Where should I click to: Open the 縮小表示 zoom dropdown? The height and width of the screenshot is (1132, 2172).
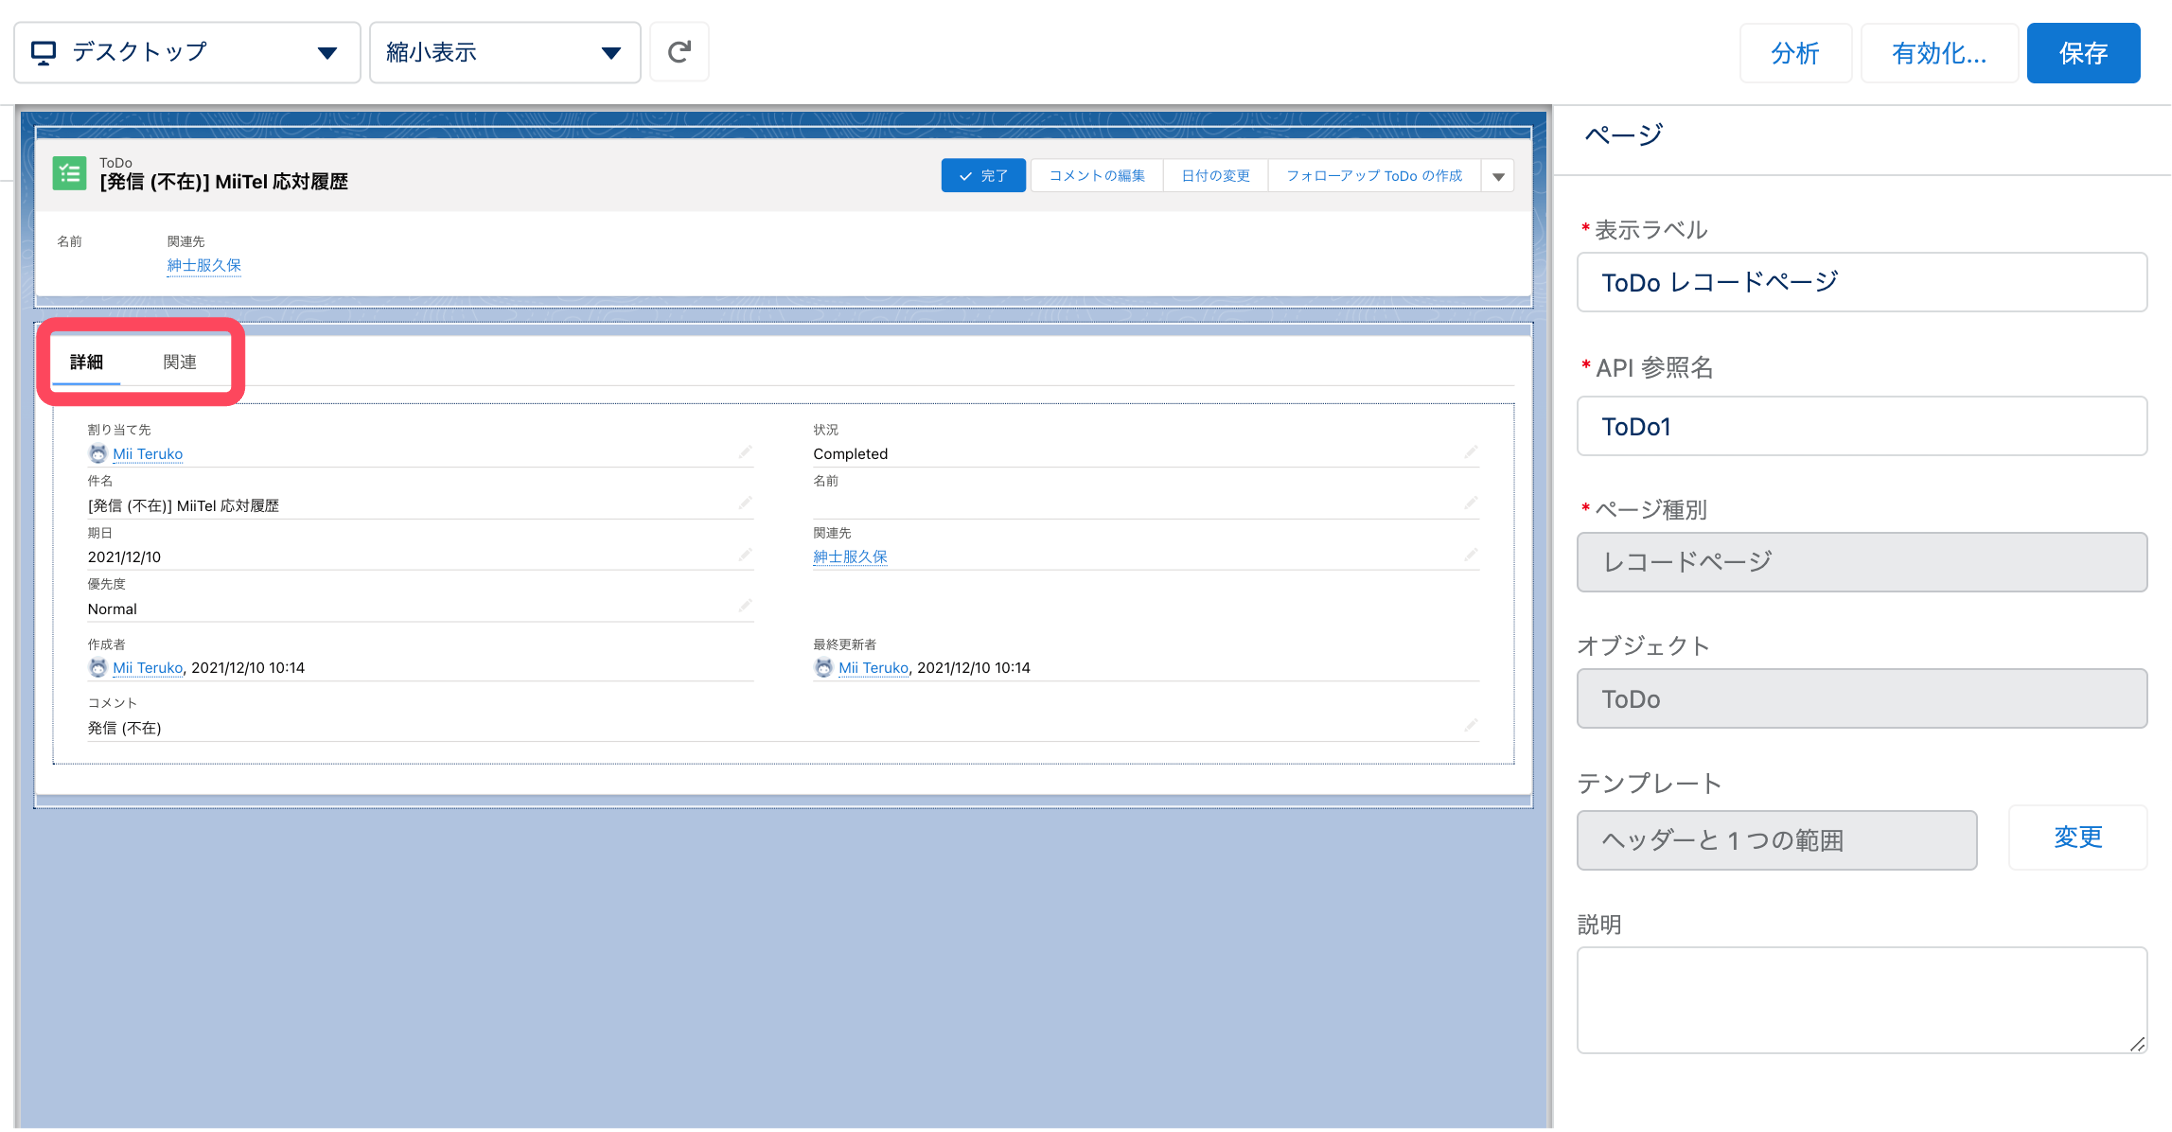505,52
